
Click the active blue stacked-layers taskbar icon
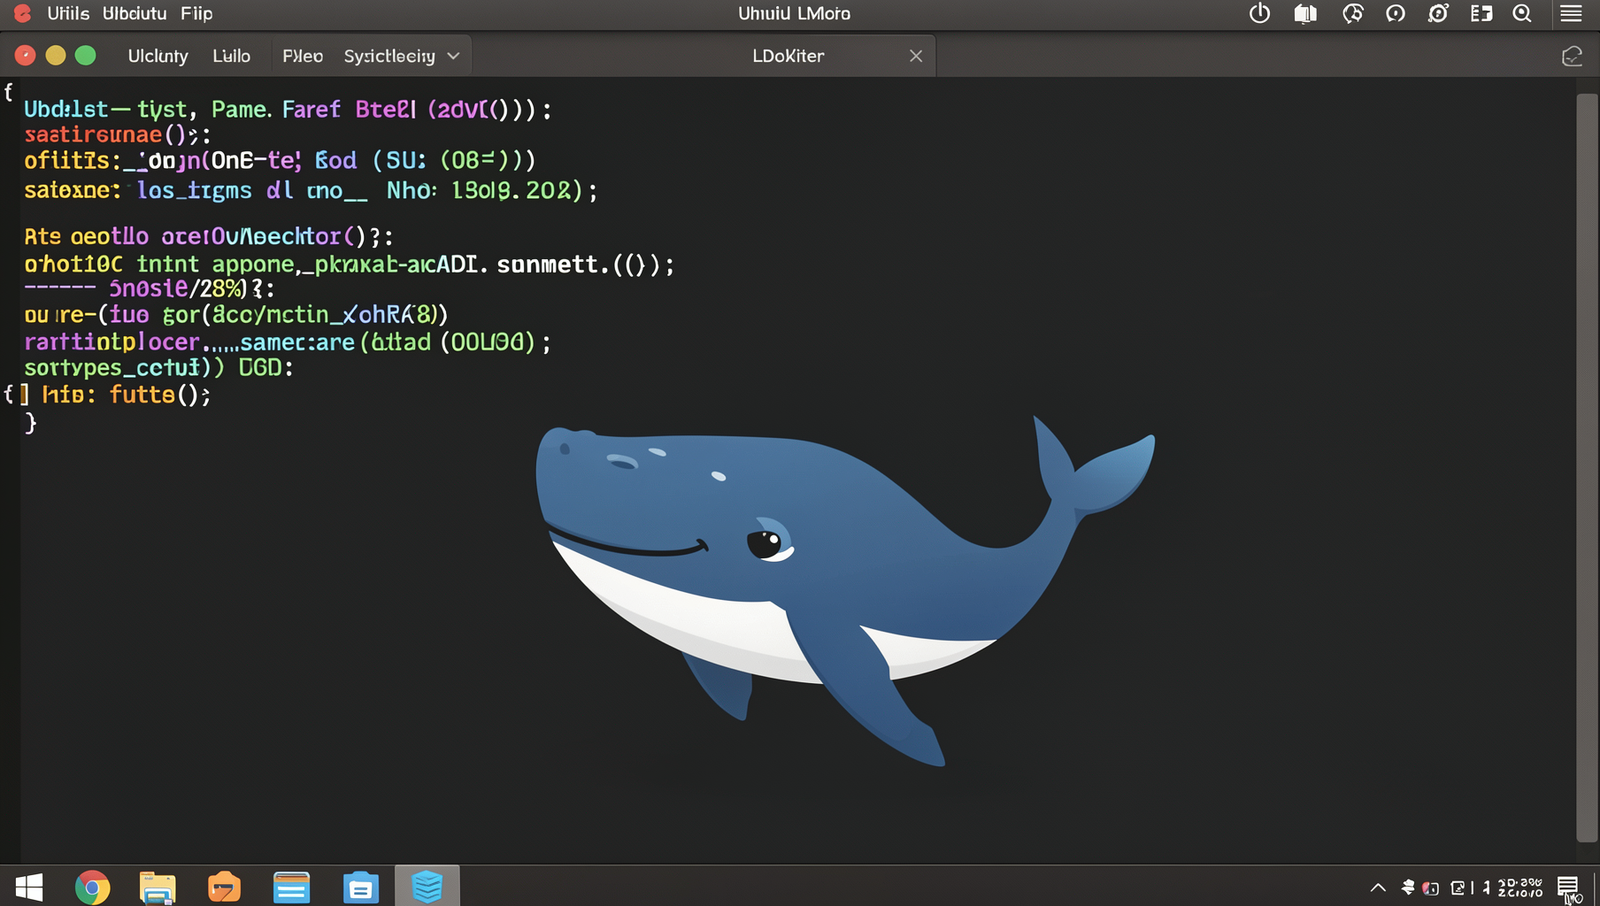pyautogui.click(x=427, y=886)
